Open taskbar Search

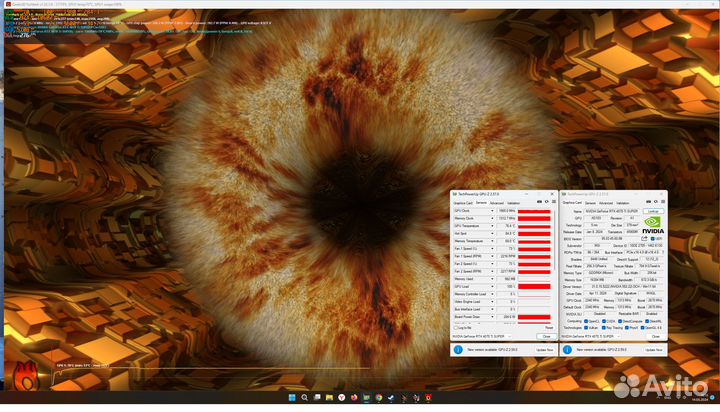(x=304, y=397)
